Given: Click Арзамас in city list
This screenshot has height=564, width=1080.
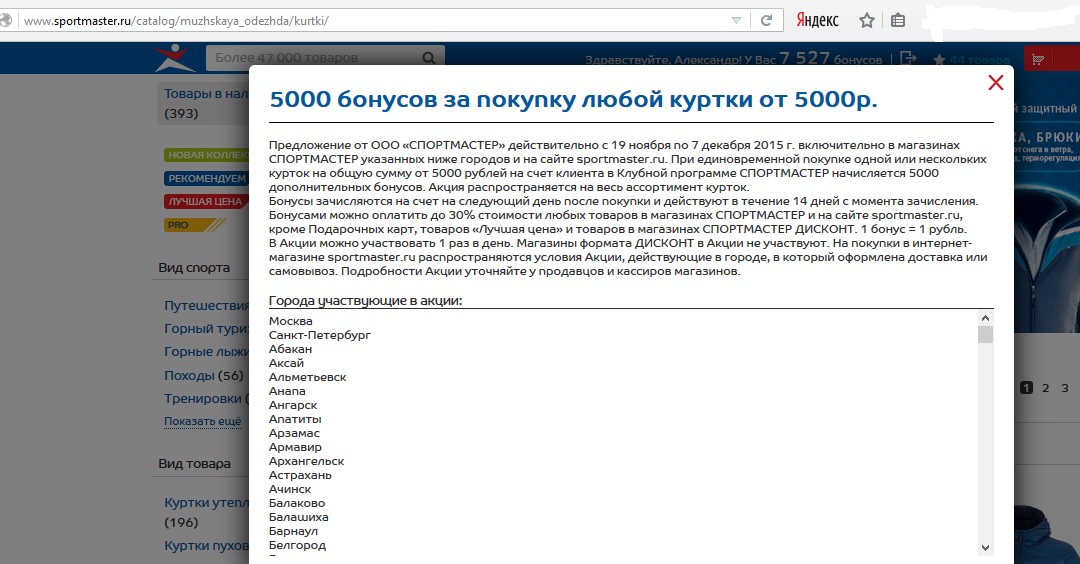Looking at the screenshot, I should point(294,433).
